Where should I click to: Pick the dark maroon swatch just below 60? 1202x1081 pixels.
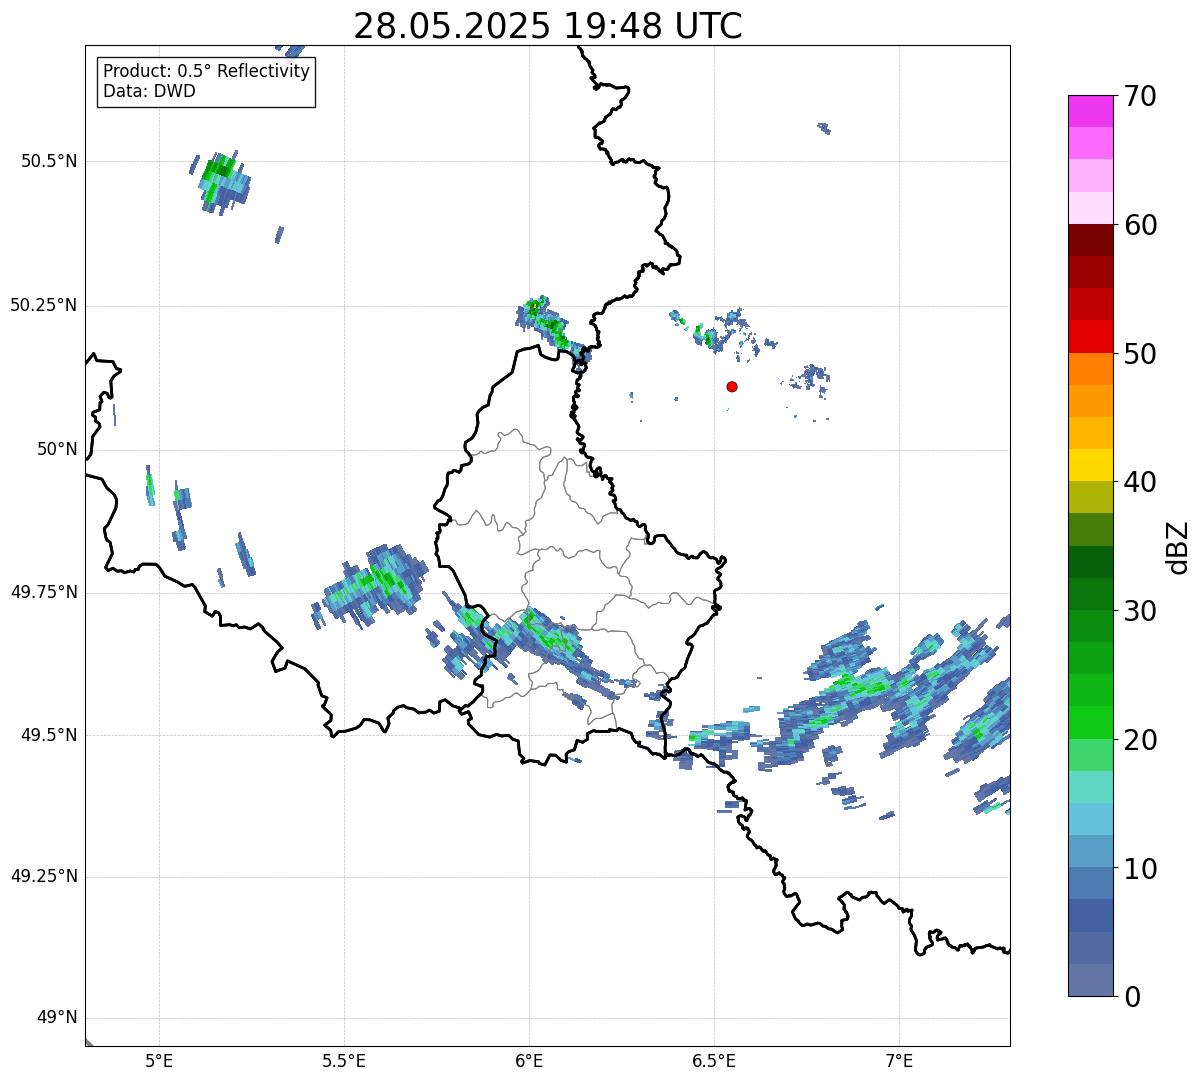tap(1091, 240)
